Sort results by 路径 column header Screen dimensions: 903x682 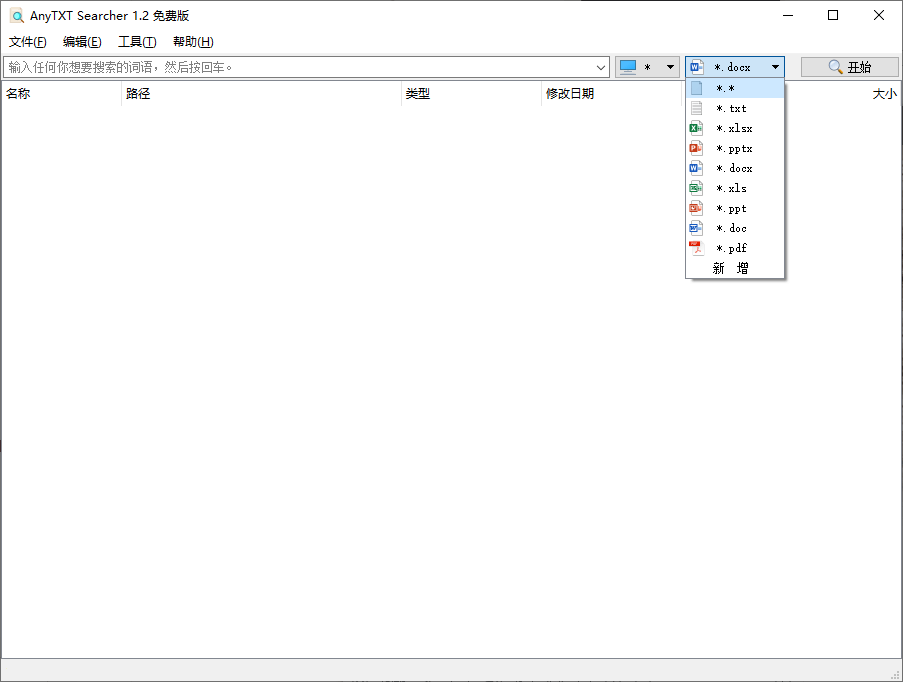point(261,94)
